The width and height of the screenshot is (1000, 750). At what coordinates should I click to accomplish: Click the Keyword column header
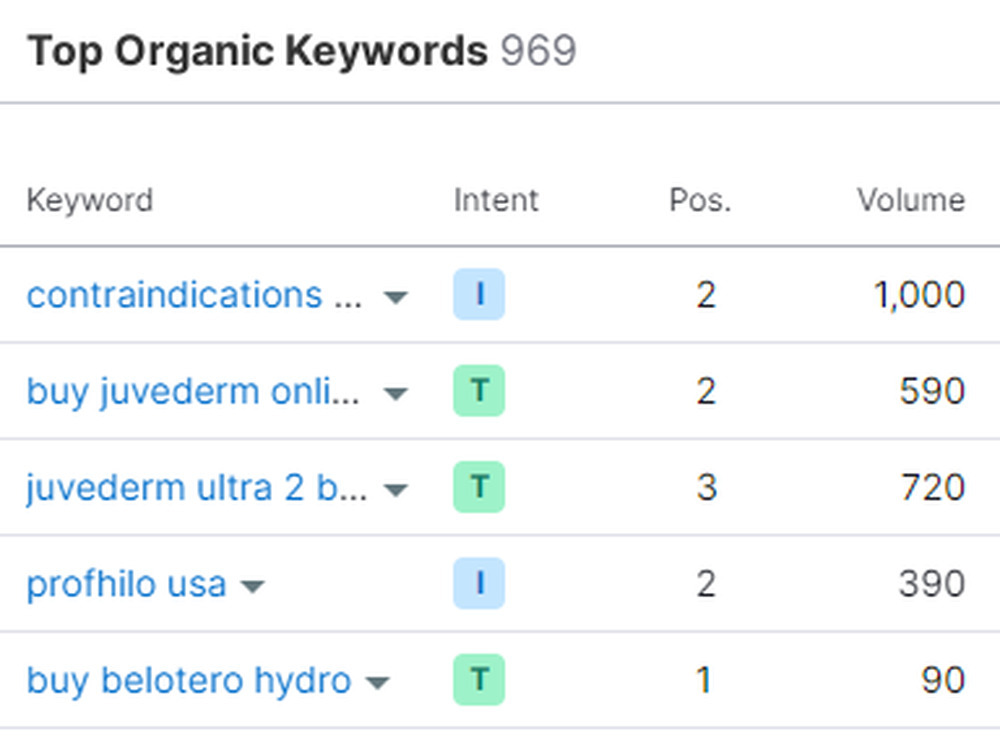click(89, 200)
